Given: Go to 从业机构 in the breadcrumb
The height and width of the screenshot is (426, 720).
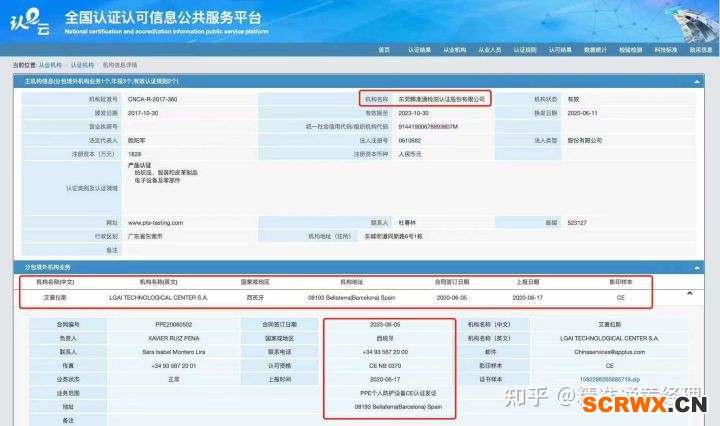Looking at the screenshot, I should pyautogui.click(x=50, y=65).
